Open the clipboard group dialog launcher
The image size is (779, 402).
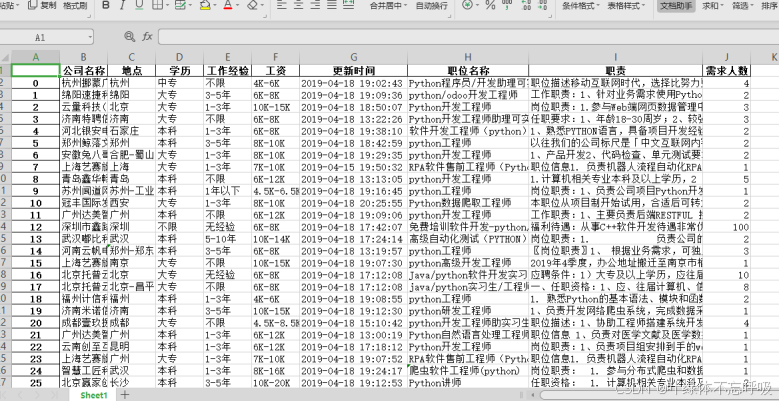tap(89, 16)
